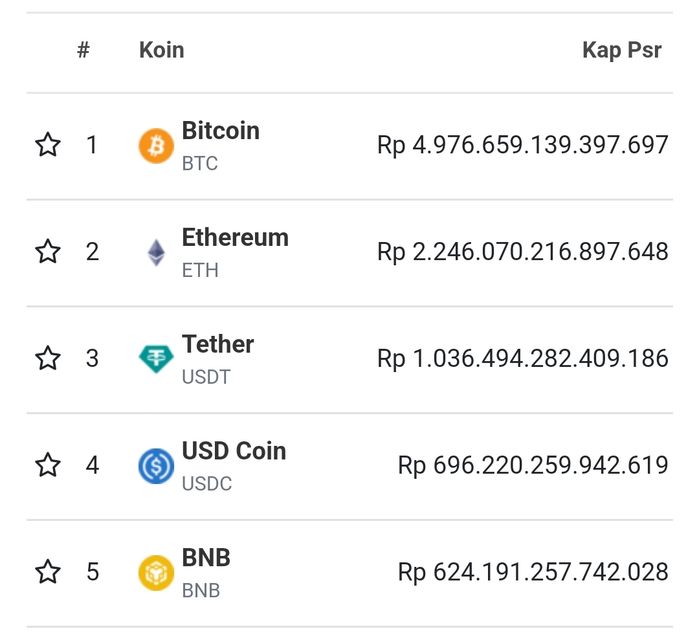Click the Ethereum diamond logo icon
The image size is (699, 640).
156,252
